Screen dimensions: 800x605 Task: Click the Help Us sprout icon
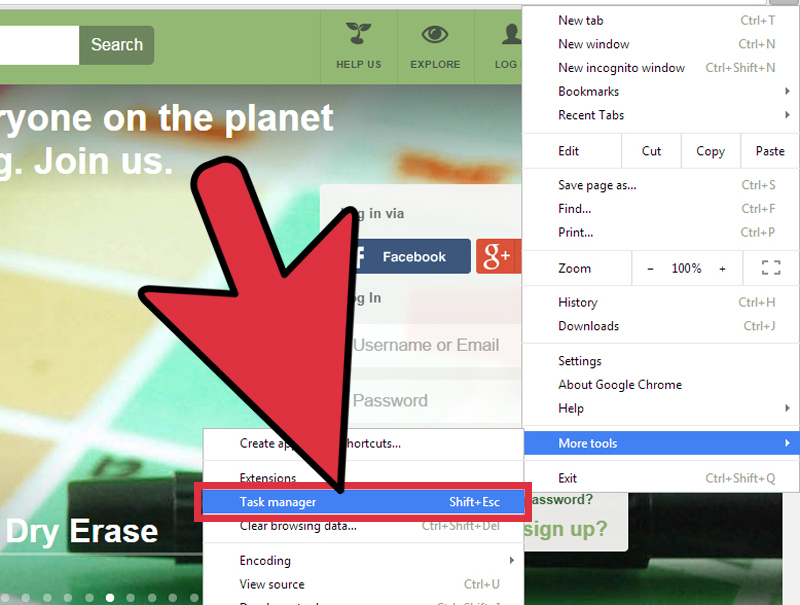358,34
